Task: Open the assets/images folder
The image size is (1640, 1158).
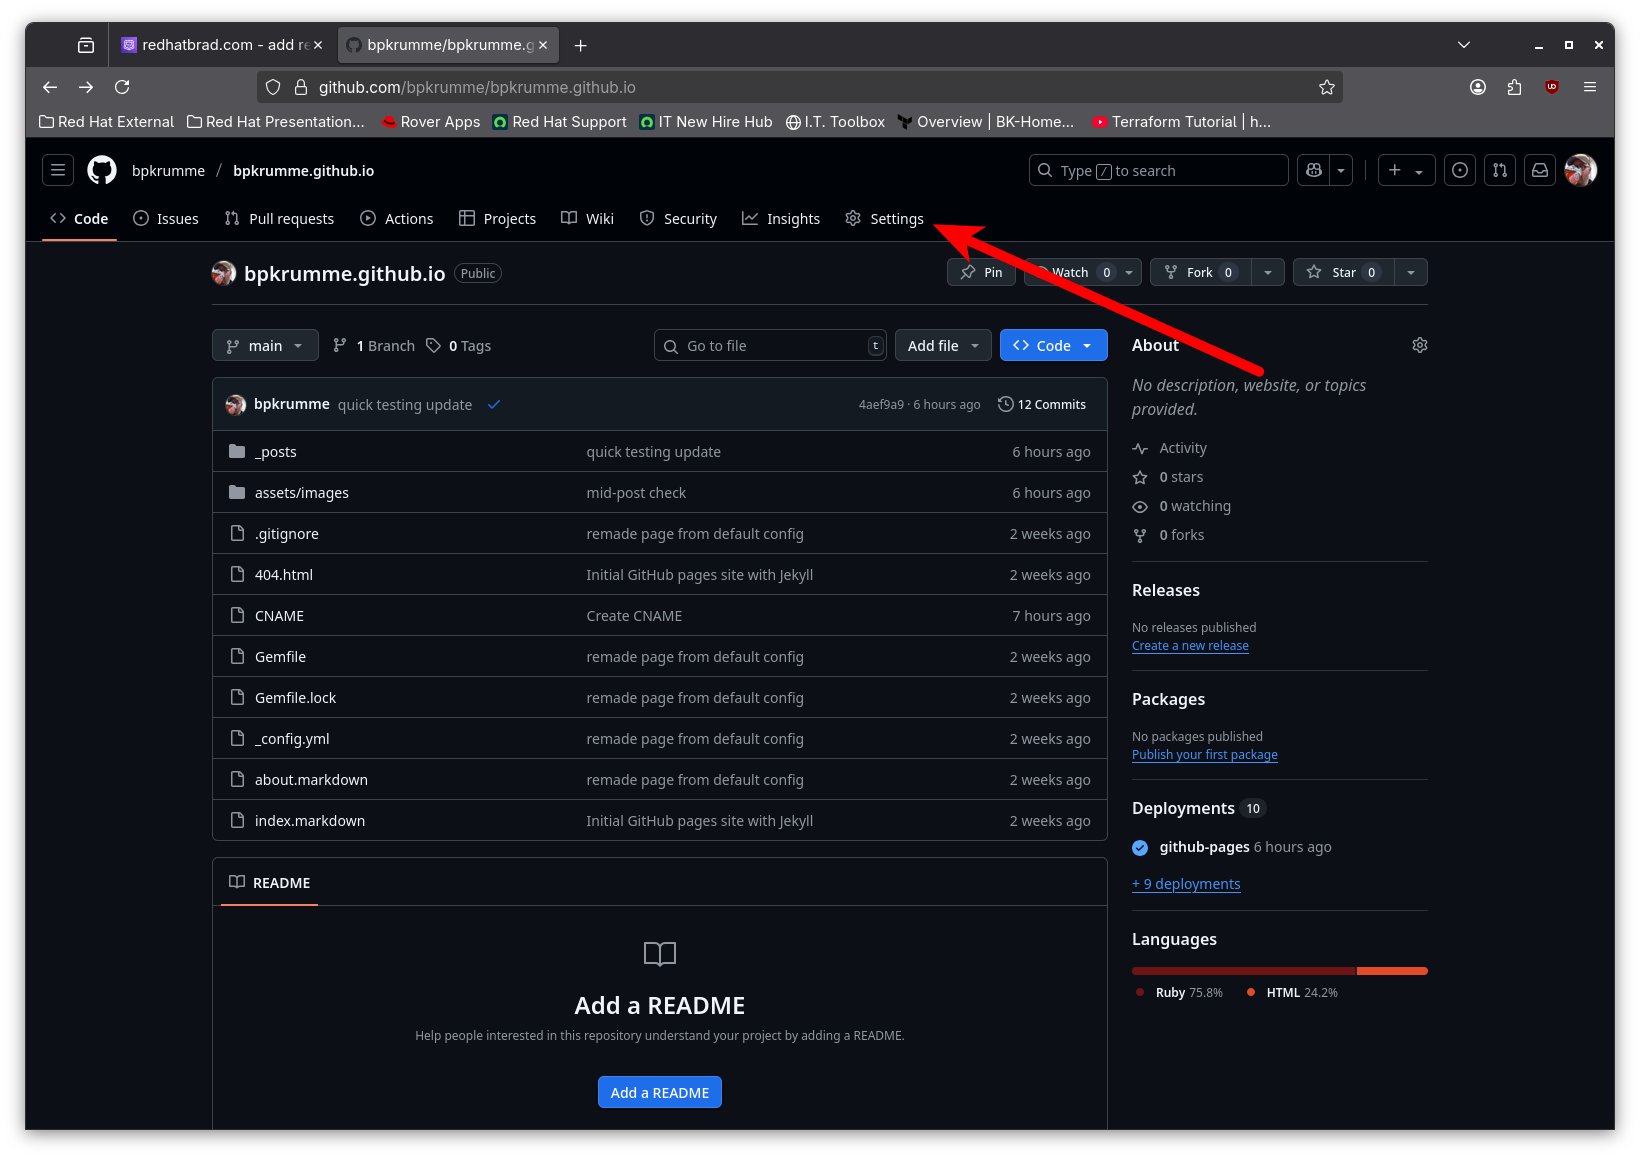Action: [302, 493]
